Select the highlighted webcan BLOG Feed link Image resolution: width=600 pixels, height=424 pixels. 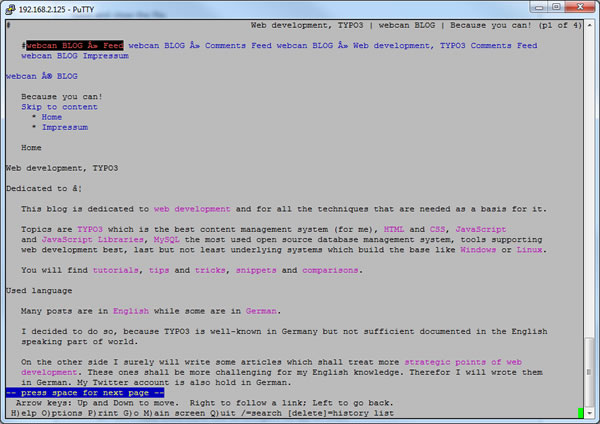75,46
